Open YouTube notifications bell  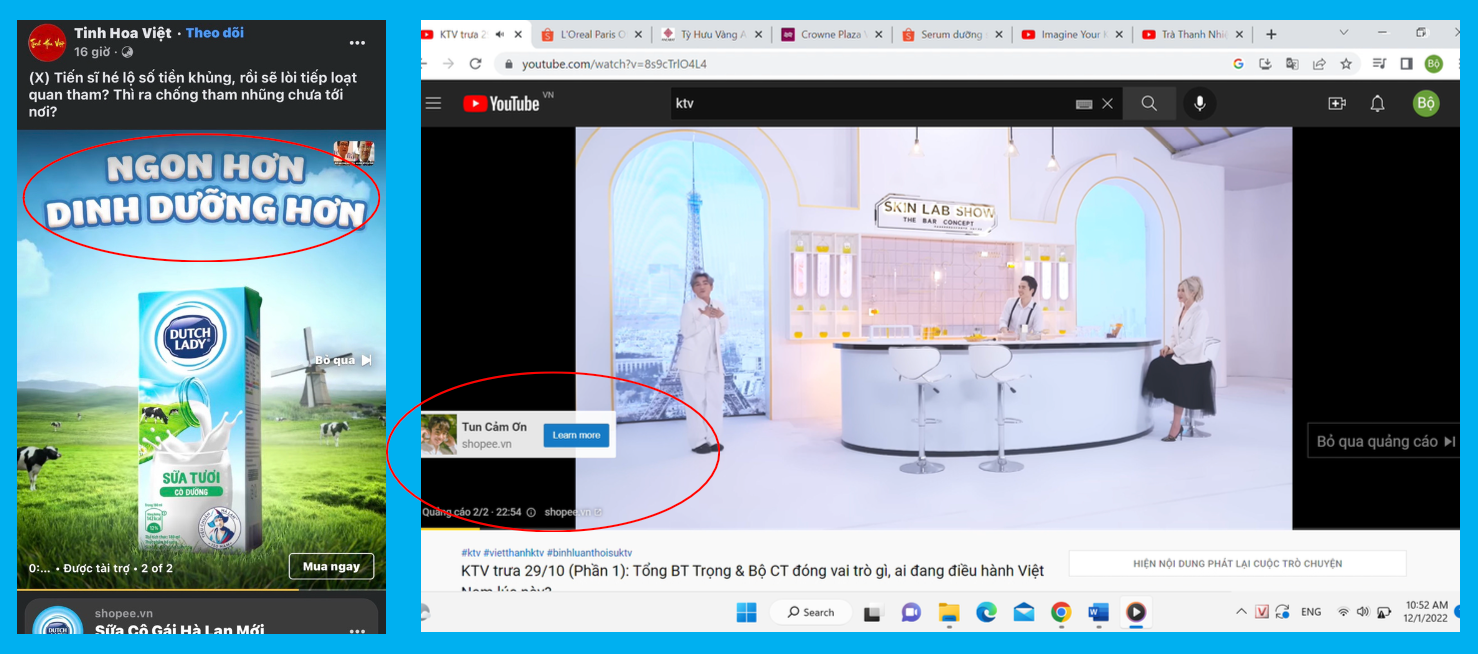1377,103
